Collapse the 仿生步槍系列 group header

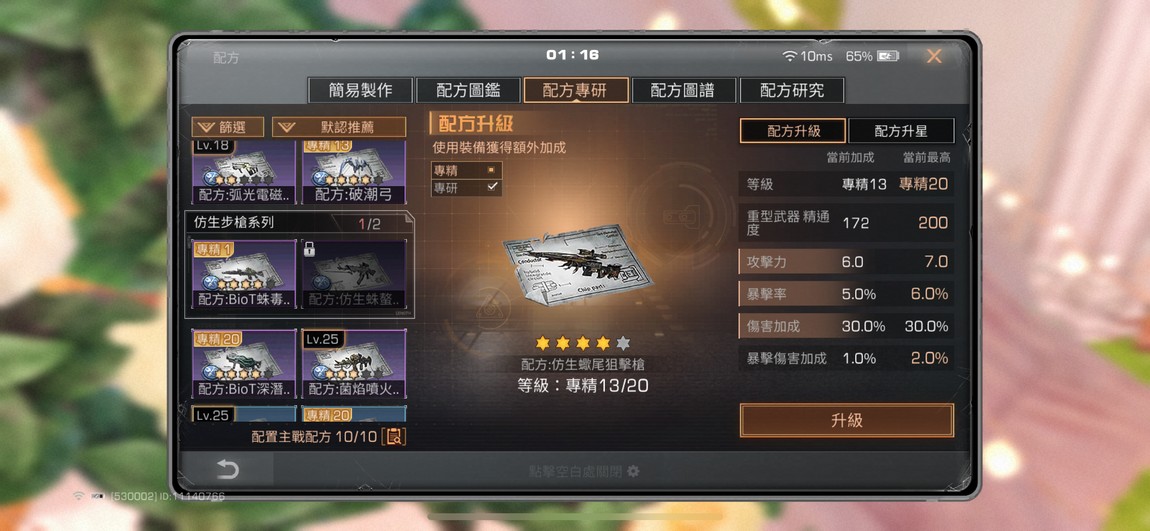(x=299, y=222)
